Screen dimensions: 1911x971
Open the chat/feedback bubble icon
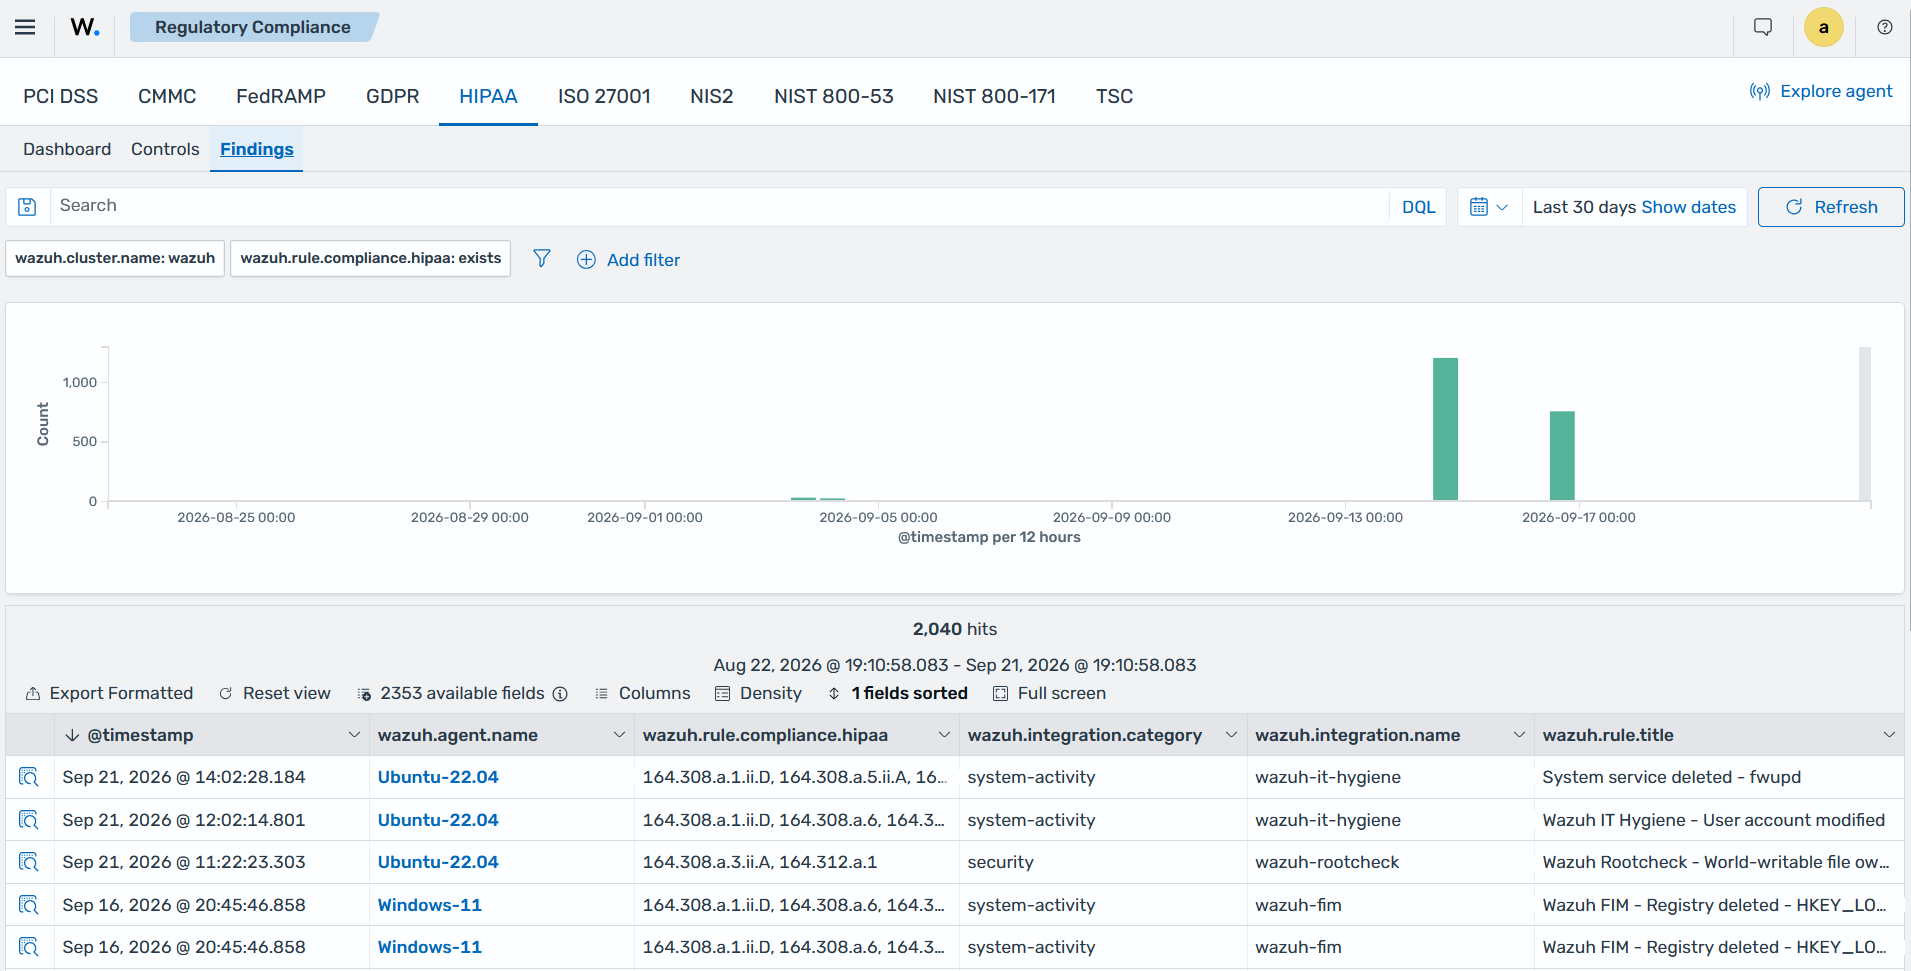(1763, 27)
